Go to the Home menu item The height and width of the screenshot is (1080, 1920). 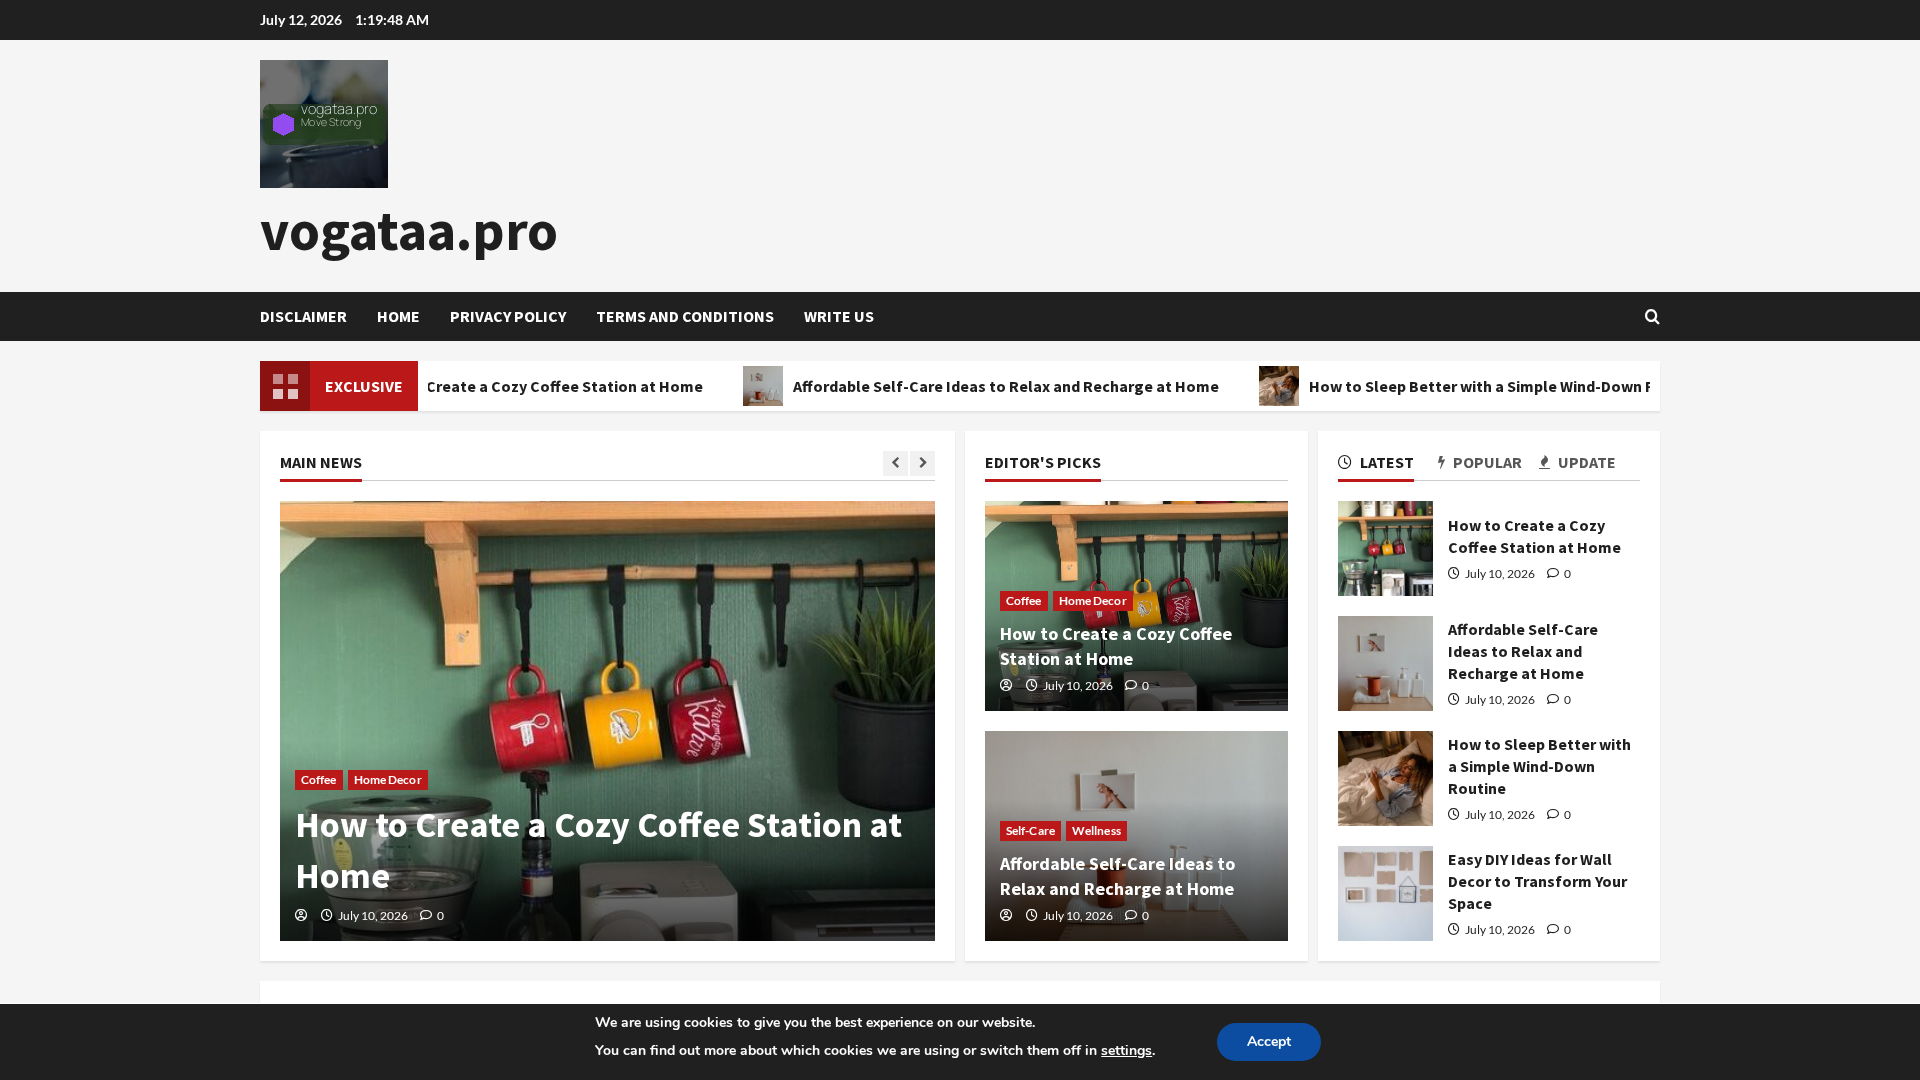coord(398,316)
